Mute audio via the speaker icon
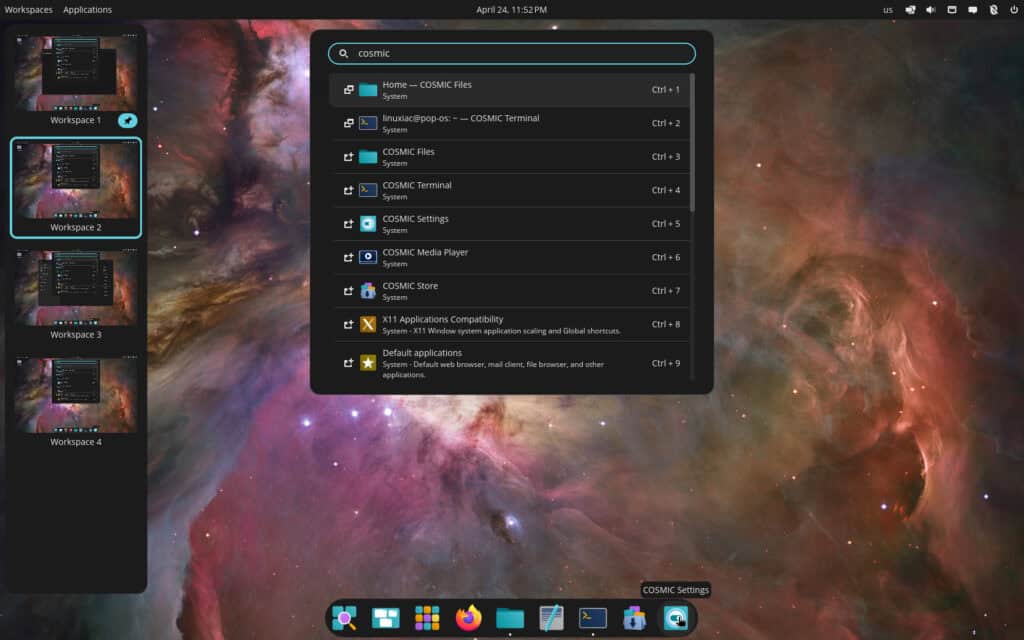1024x640 pixels. 932,9
